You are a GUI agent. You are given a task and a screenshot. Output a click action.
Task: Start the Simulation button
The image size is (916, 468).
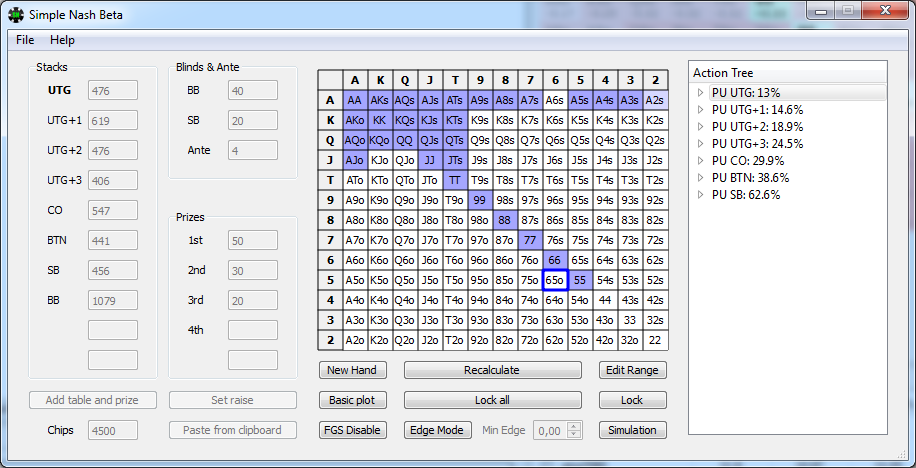tap(632, 430)
